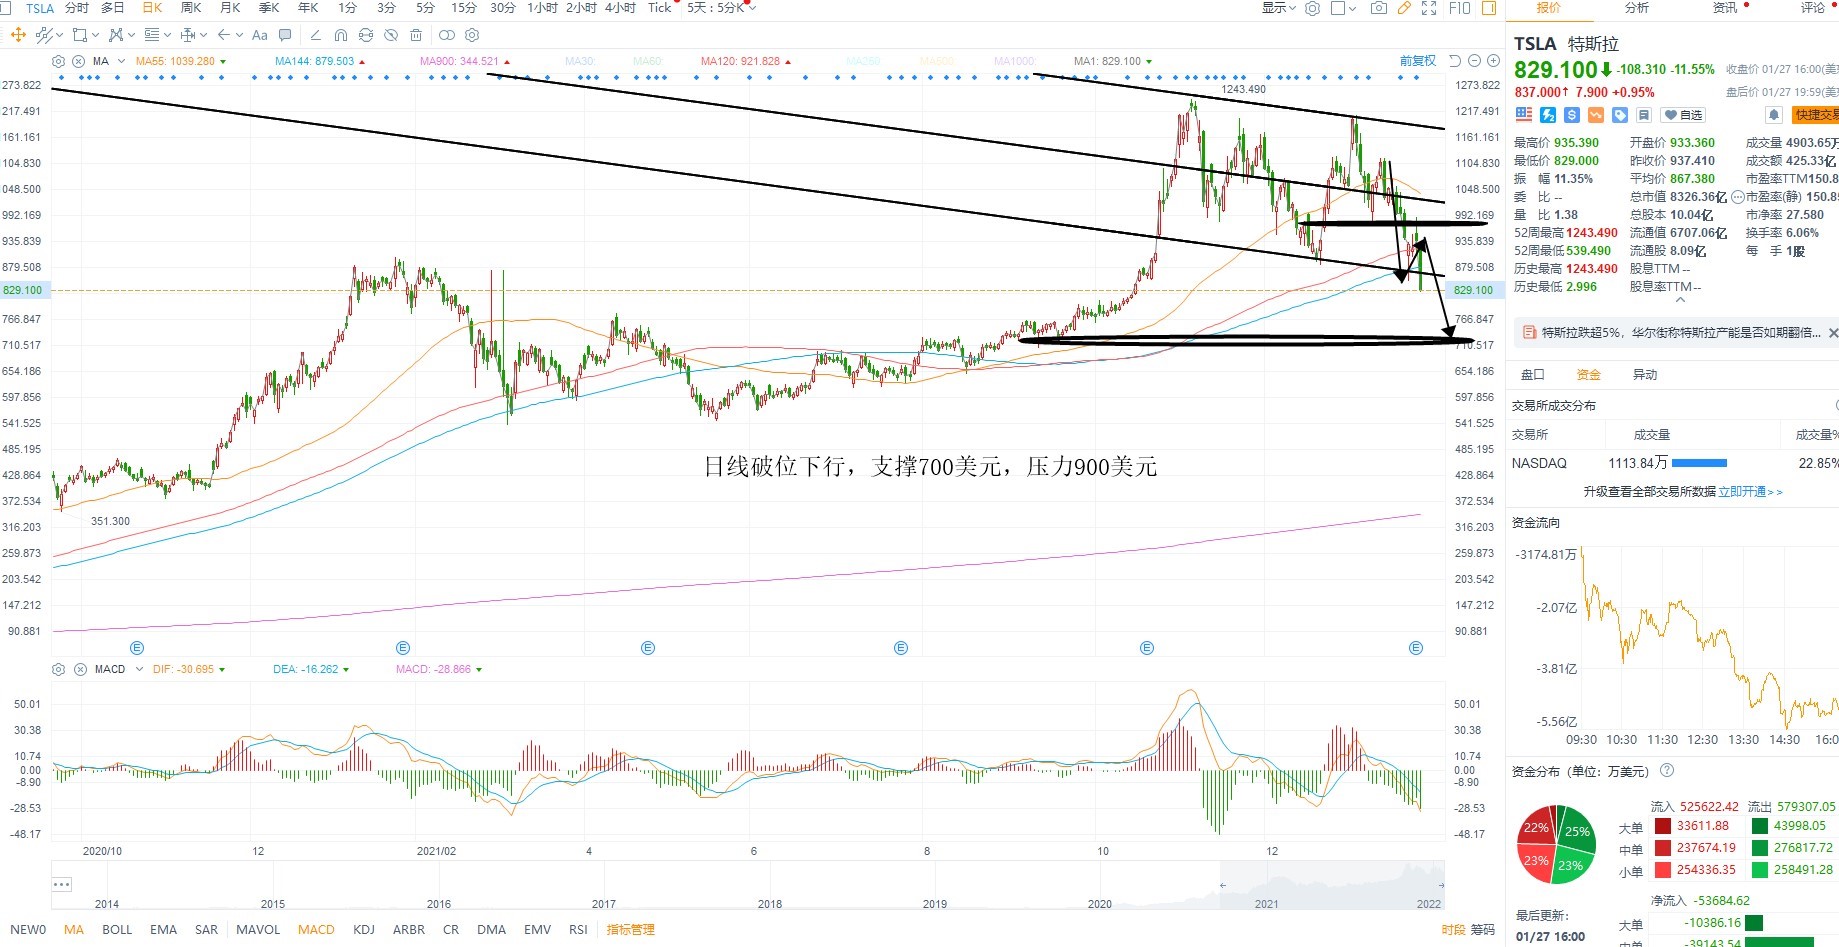Click the price alert bell icon
This screenshot has height=947, width=1839.
point(1774,115)
